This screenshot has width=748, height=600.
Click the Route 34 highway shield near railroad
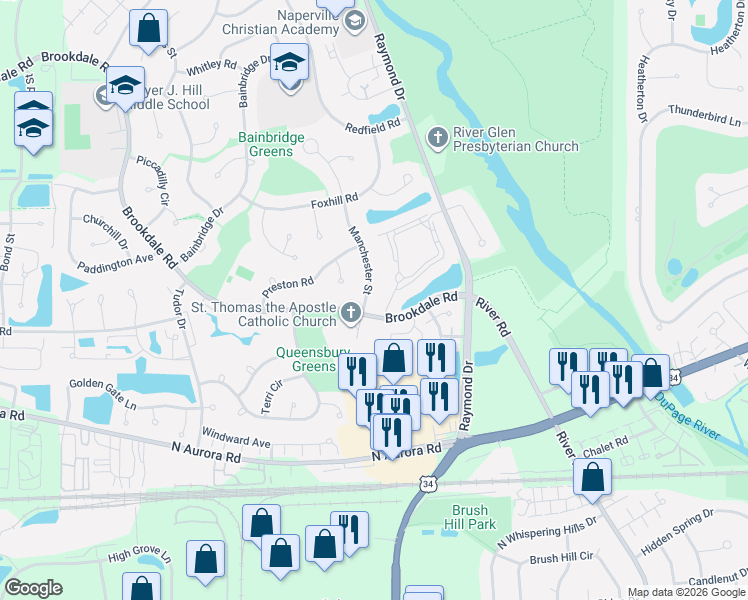coord(427,484)
